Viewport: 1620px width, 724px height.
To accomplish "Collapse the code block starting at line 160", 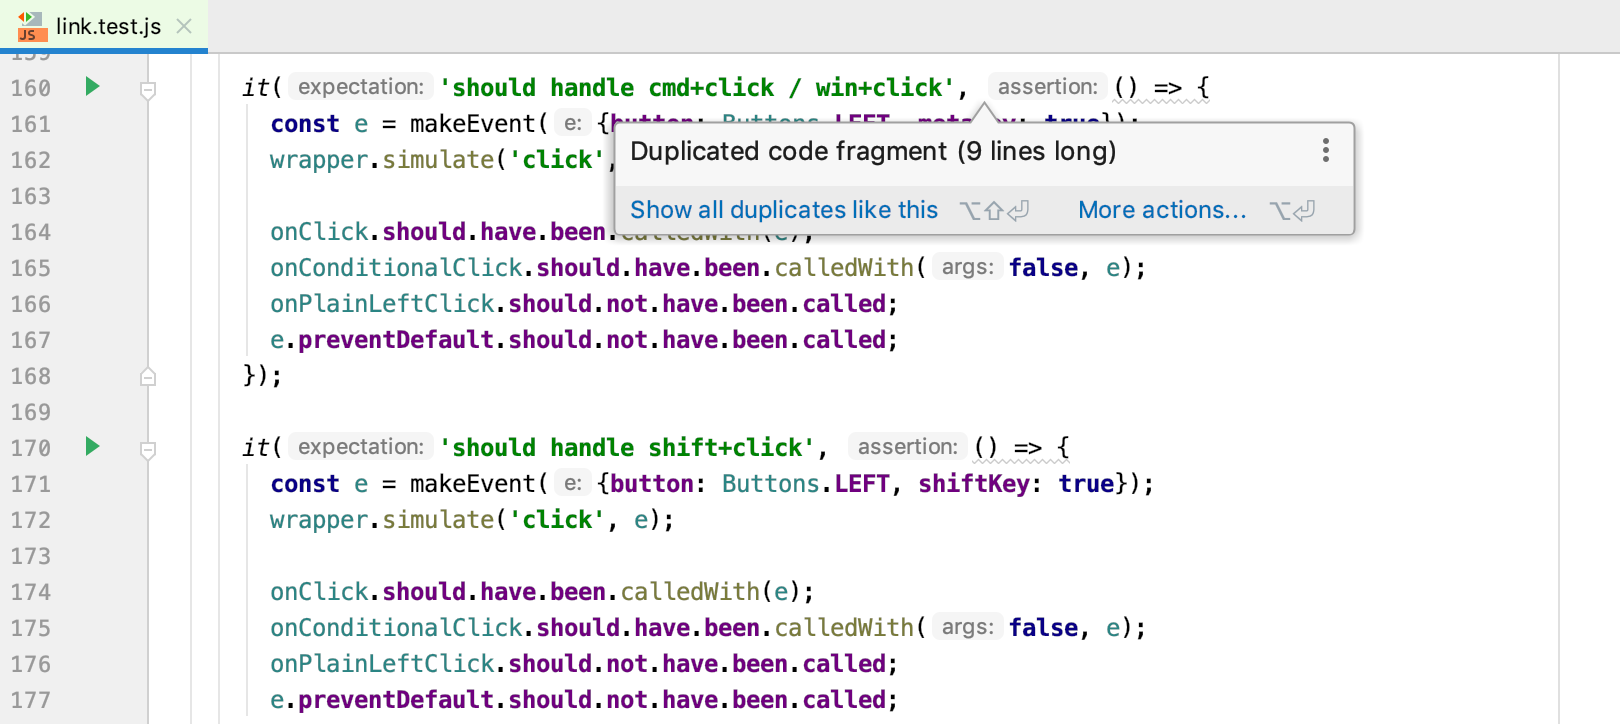I will click(148, 91).
